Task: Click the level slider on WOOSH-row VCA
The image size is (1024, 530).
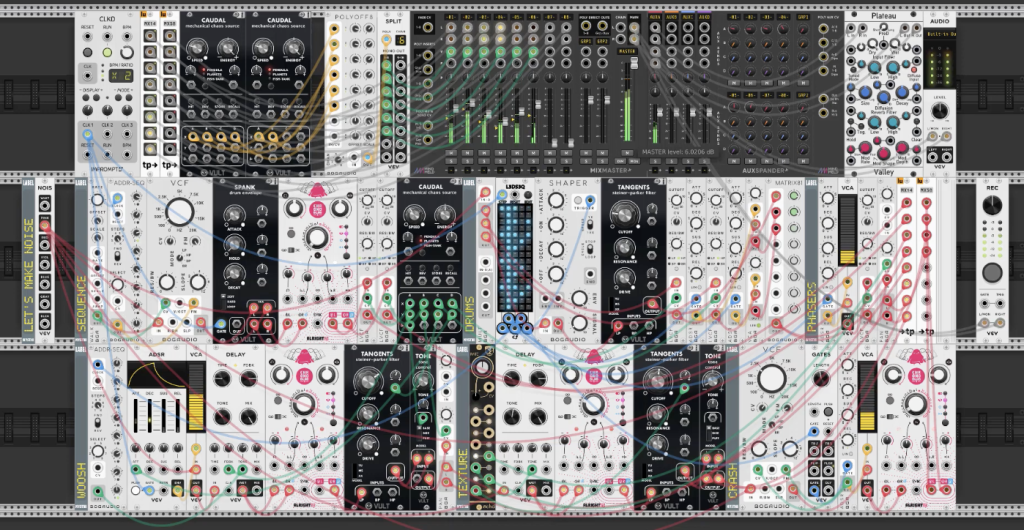Action: [x=197, y=398]
